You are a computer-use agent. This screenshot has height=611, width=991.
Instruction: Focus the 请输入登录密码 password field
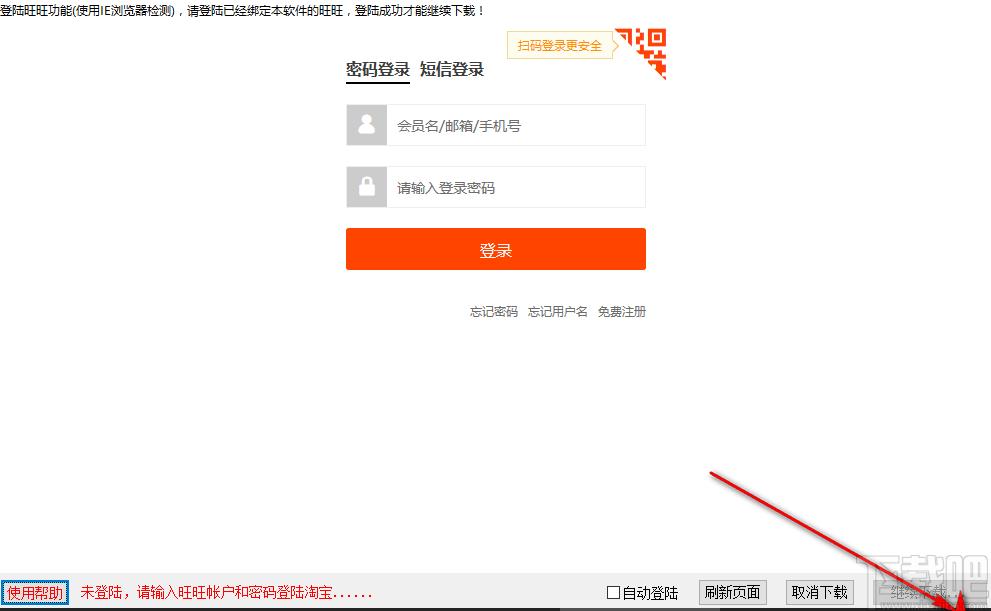(515, 188)
